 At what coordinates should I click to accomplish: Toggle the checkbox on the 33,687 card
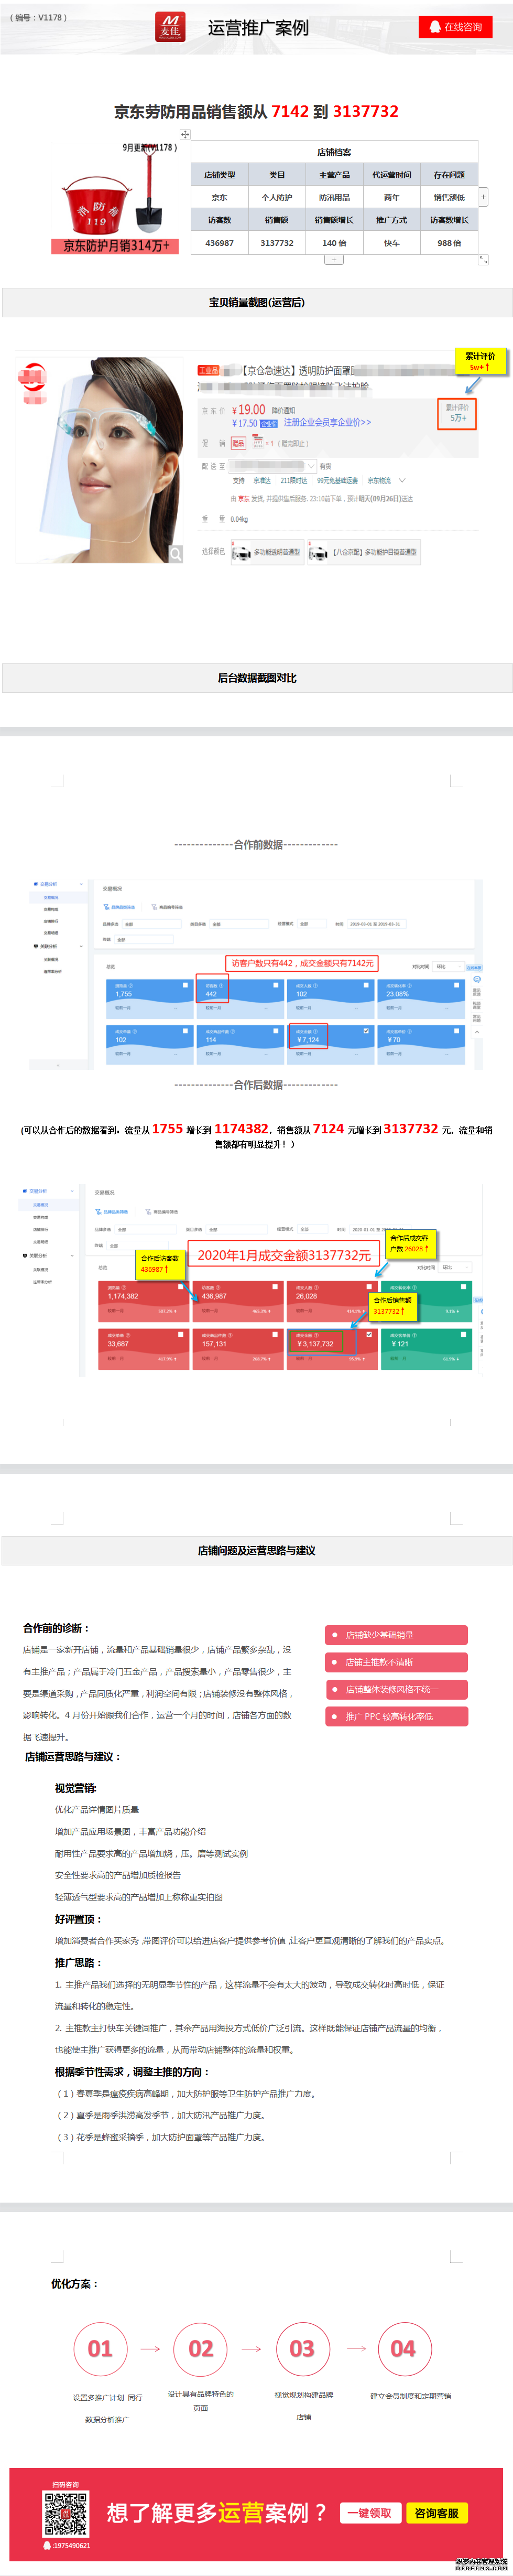tap(181, 1334)
